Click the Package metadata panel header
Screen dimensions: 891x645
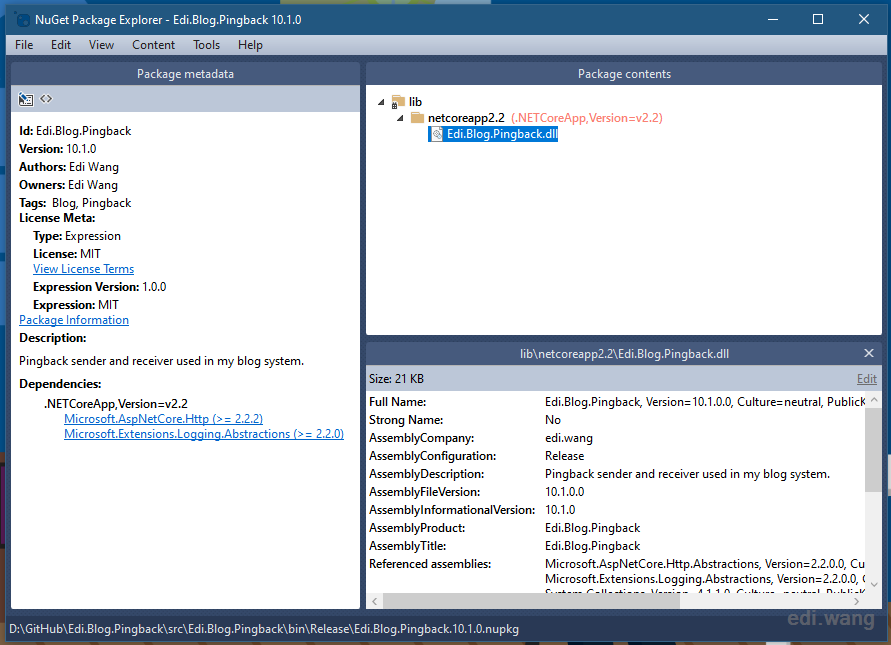coord(185,74)
